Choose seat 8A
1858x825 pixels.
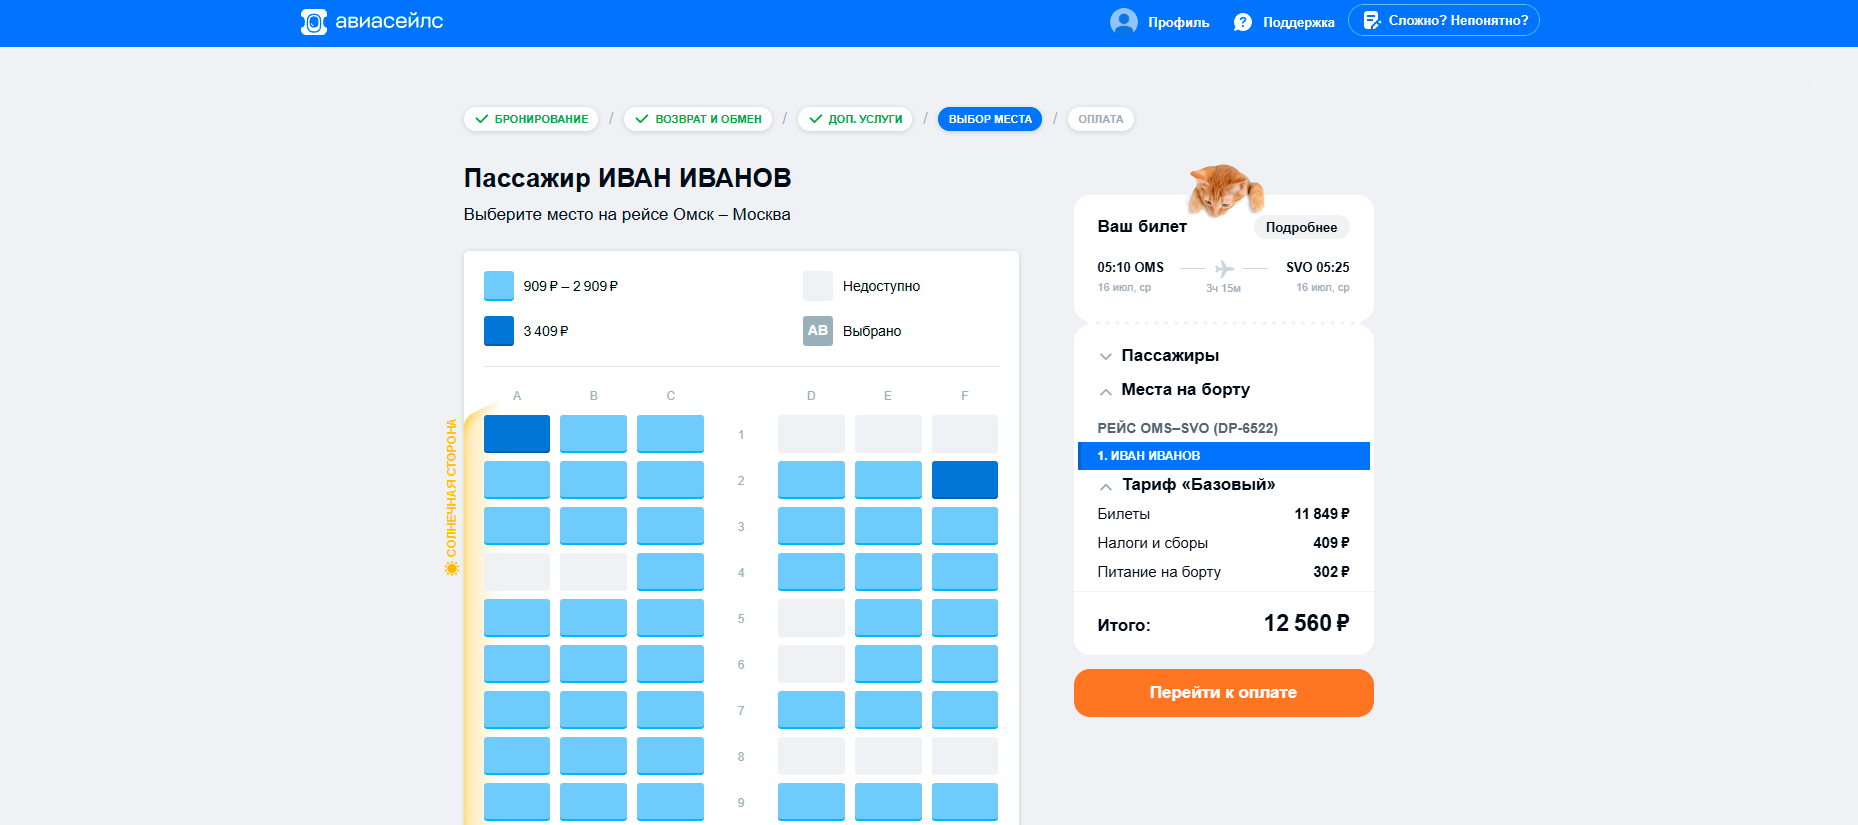517,756
